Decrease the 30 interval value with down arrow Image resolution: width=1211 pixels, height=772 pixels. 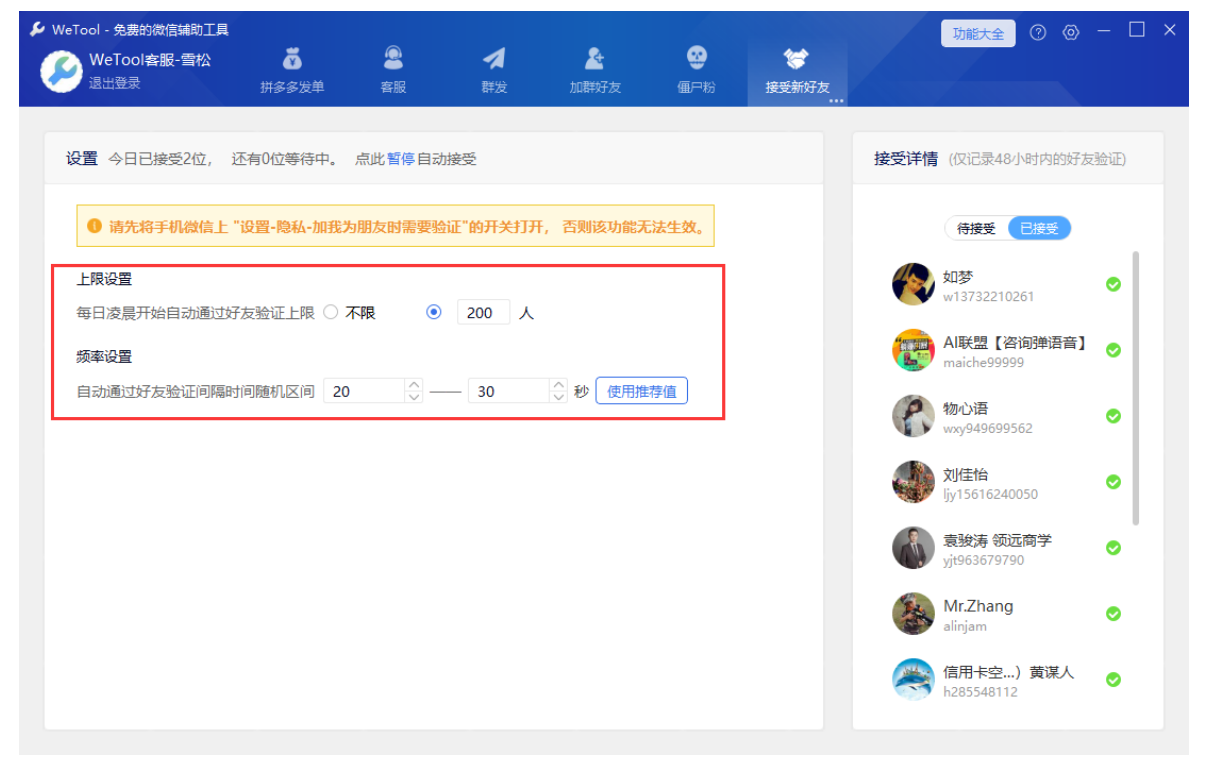[x=558, y=397]
